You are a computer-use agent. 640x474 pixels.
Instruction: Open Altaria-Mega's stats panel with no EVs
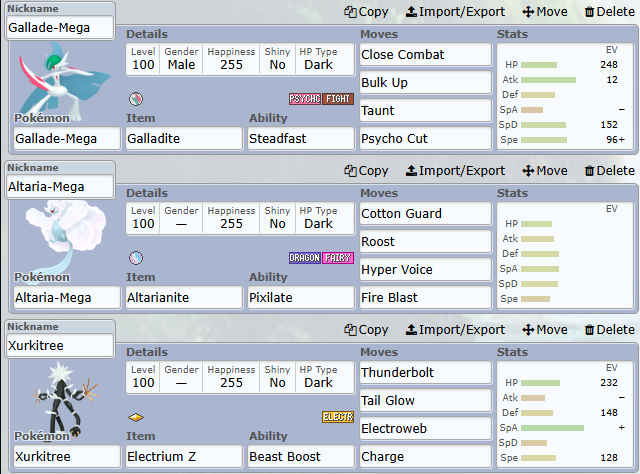(x=565, y=255)
